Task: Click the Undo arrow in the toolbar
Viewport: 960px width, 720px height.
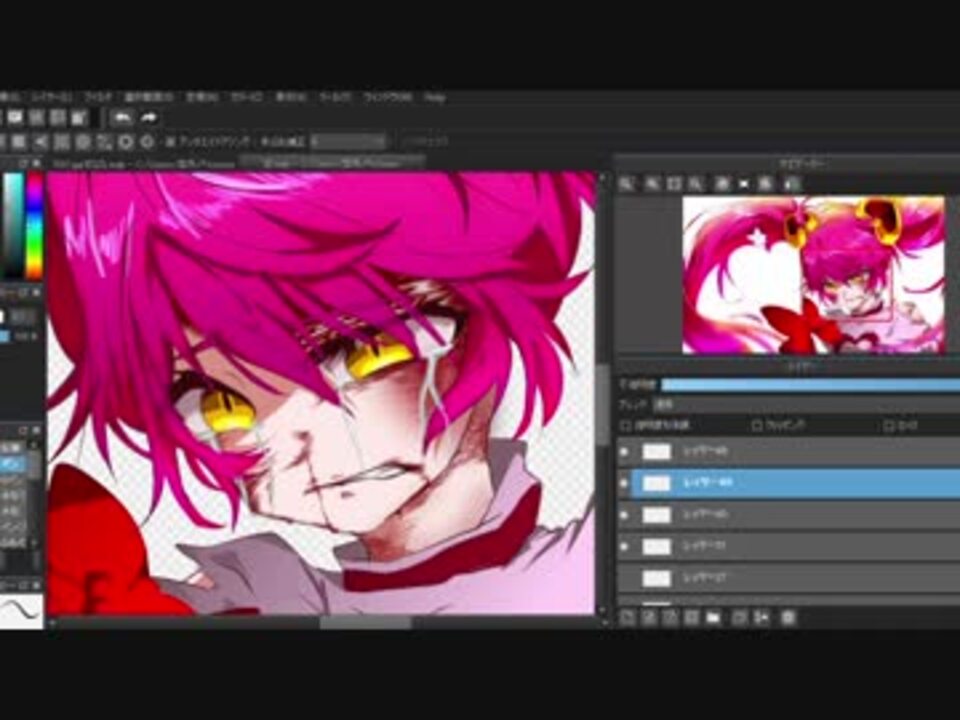Action: click(x=123, y=118)
